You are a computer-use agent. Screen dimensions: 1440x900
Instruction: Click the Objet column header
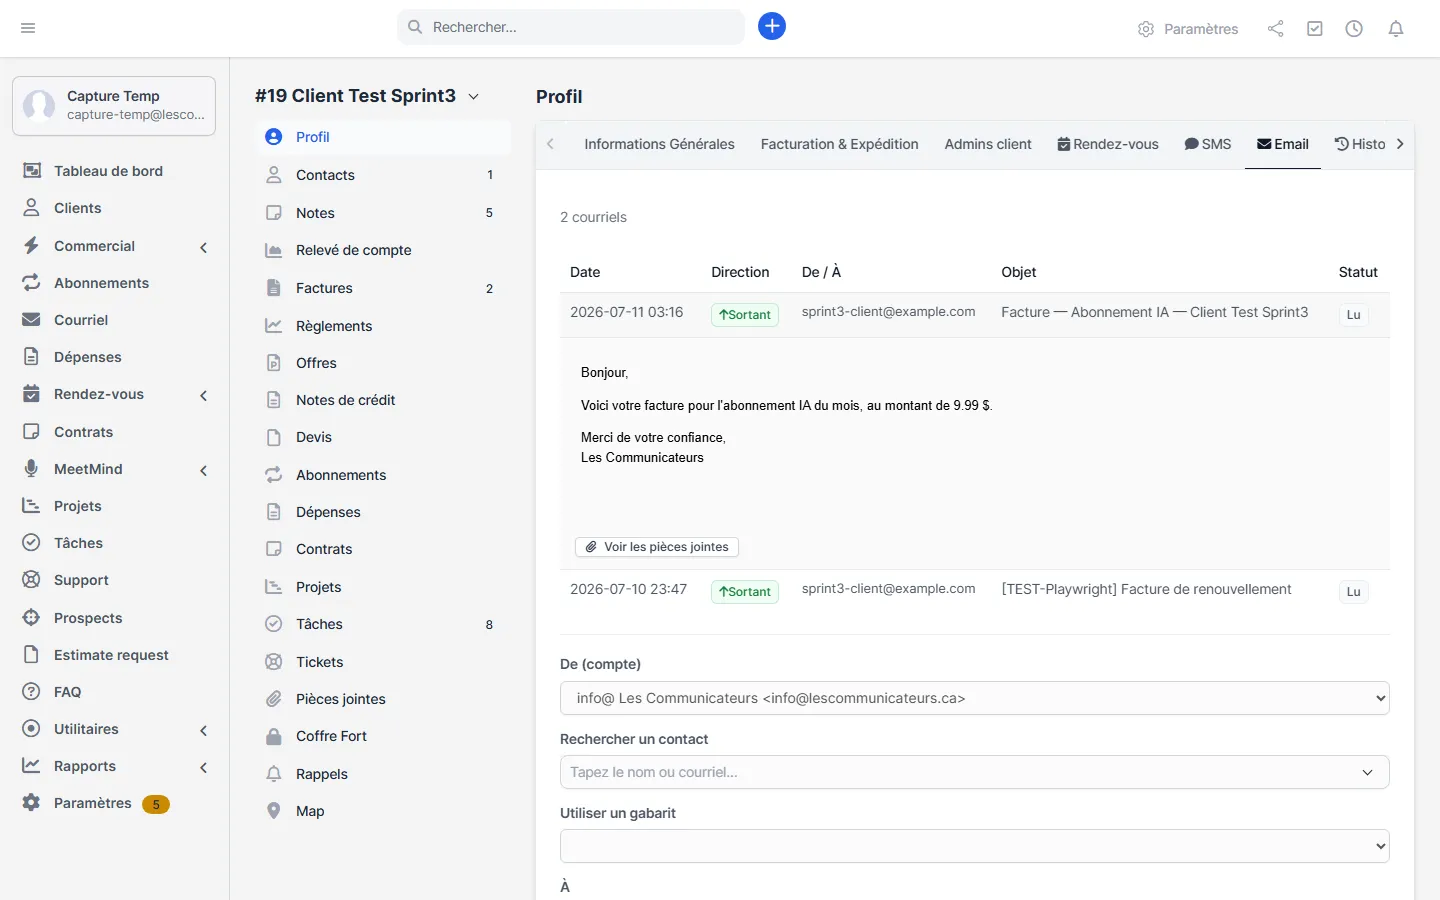[1018, 272]
